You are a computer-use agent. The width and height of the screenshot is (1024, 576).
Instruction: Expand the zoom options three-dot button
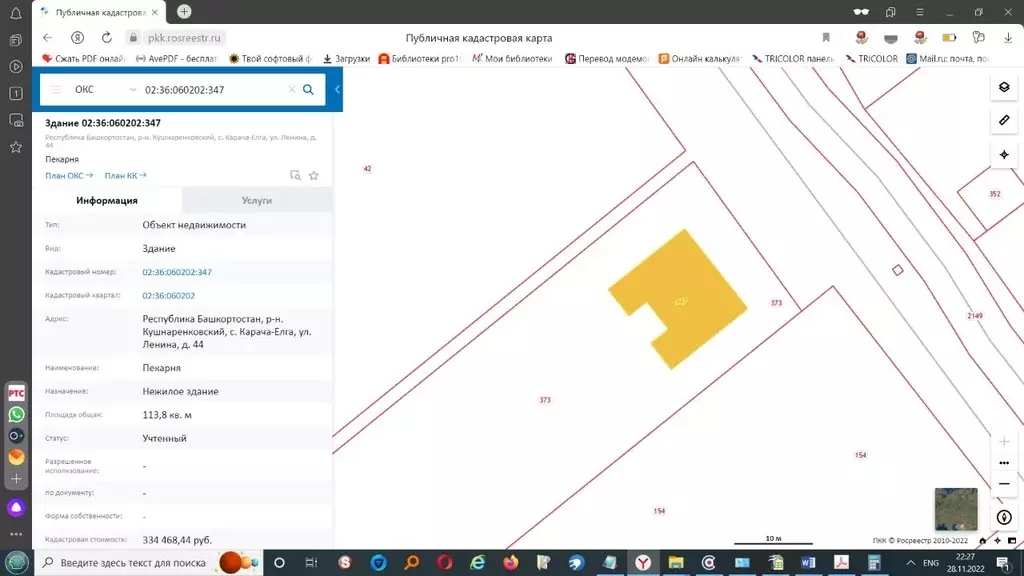coord(1004,463)
